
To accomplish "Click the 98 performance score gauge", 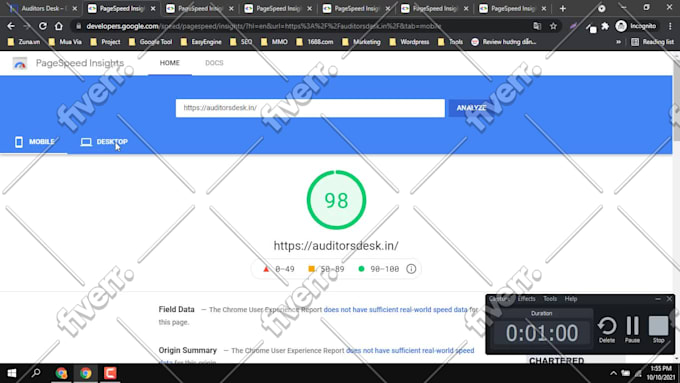I will (x=336, y=200).
